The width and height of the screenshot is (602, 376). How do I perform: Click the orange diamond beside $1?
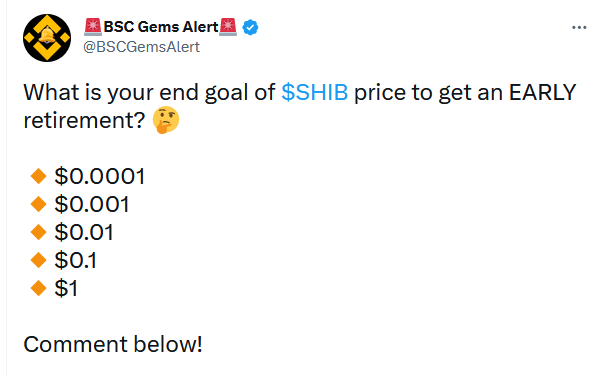click(x=38, y=288)
